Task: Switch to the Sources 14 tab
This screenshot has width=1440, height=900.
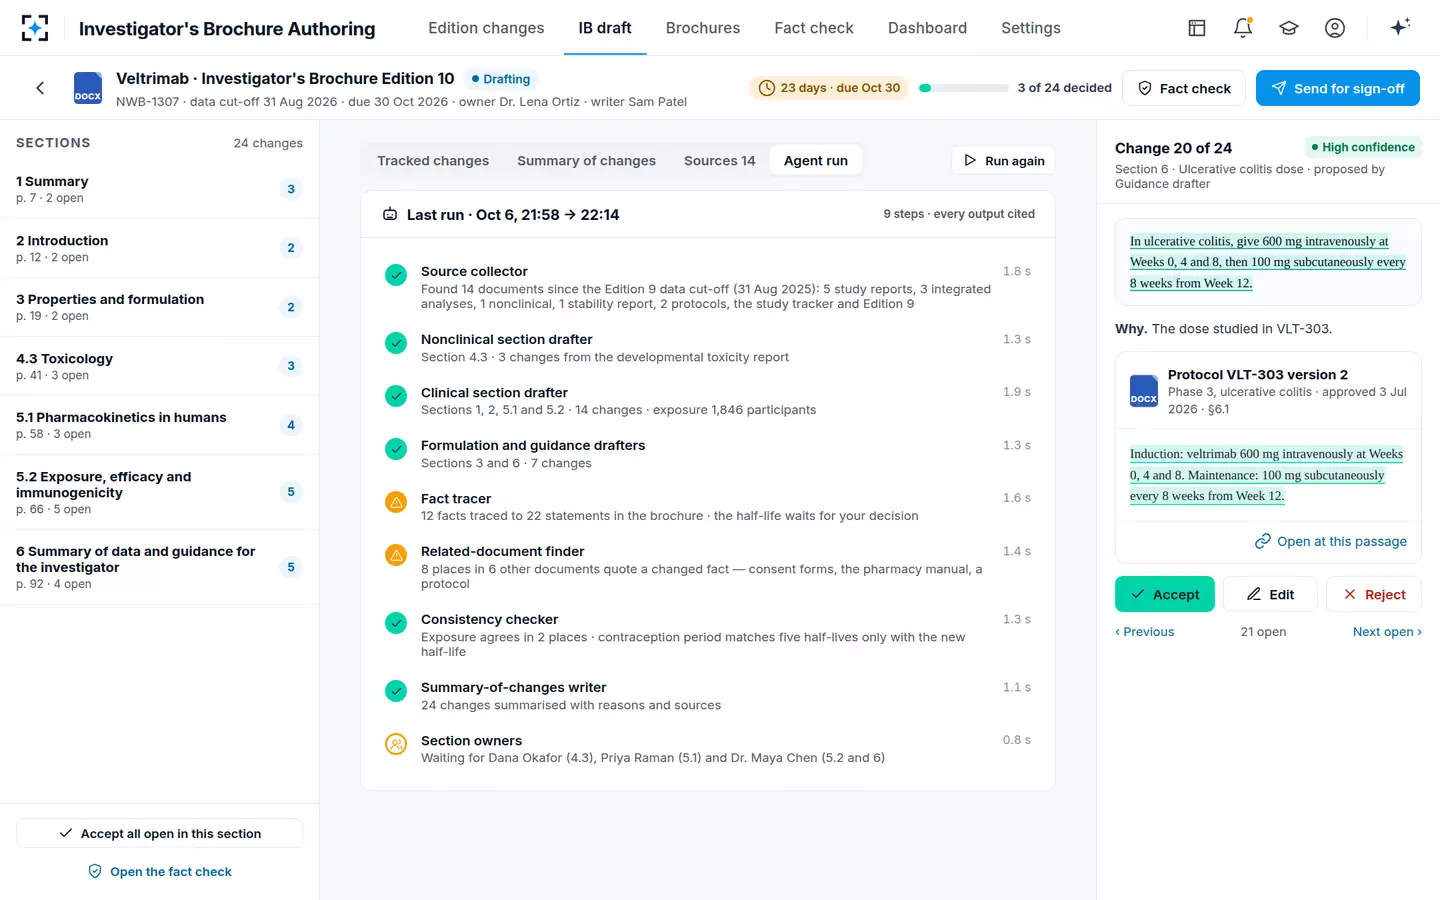Action: [720, 161]
